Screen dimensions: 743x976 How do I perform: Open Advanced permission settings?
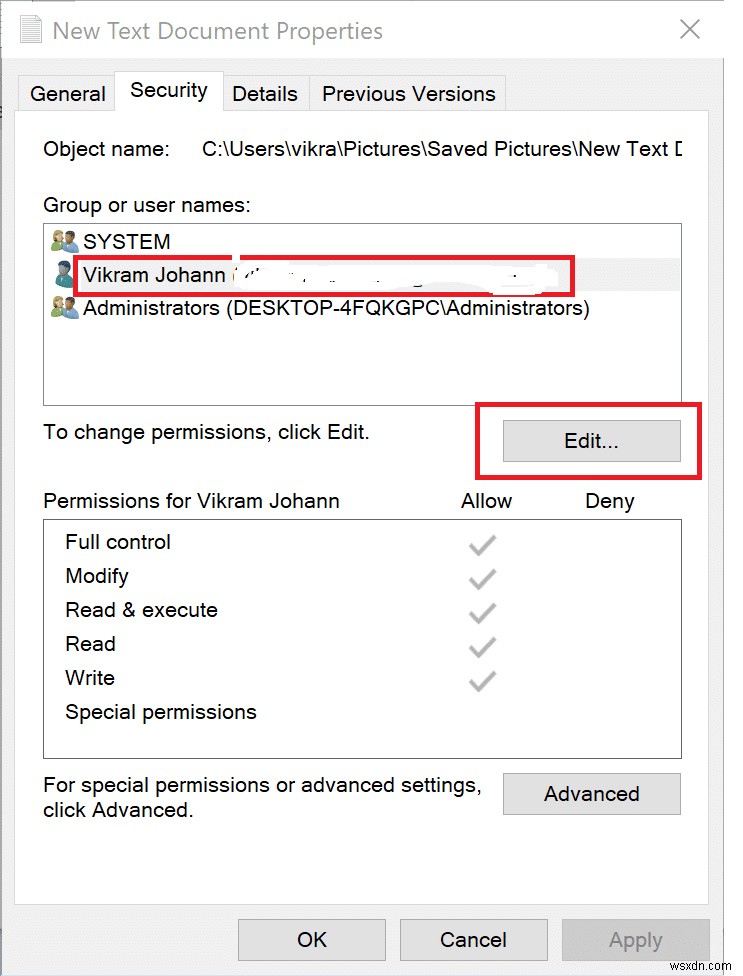coord(591,794)
